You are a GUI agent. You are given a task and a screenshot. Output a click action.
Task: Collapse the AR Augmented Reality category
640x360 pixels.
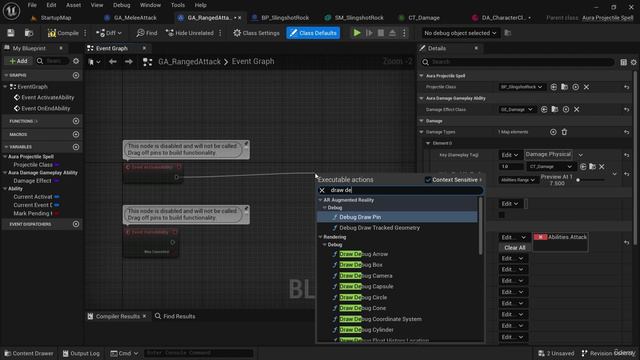pos(320,200)
